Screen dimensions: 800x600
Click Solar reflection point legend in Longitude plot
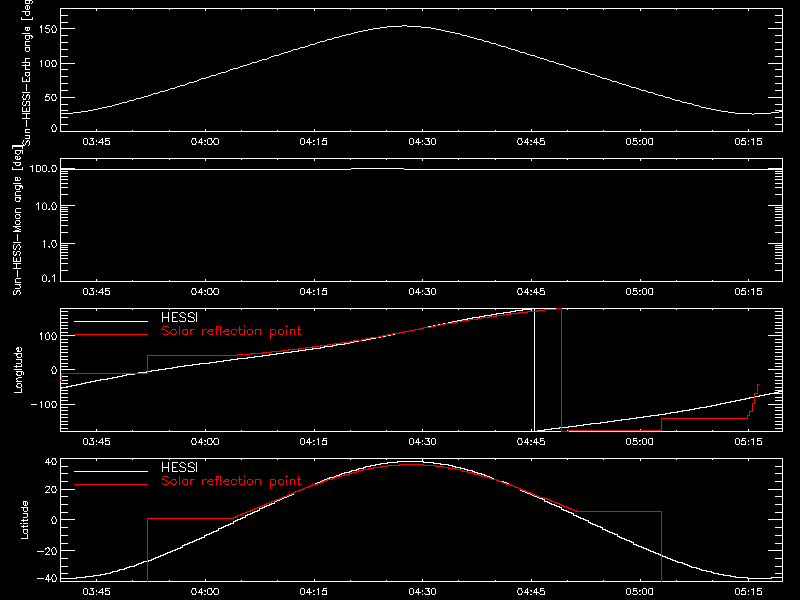point(231,331)
